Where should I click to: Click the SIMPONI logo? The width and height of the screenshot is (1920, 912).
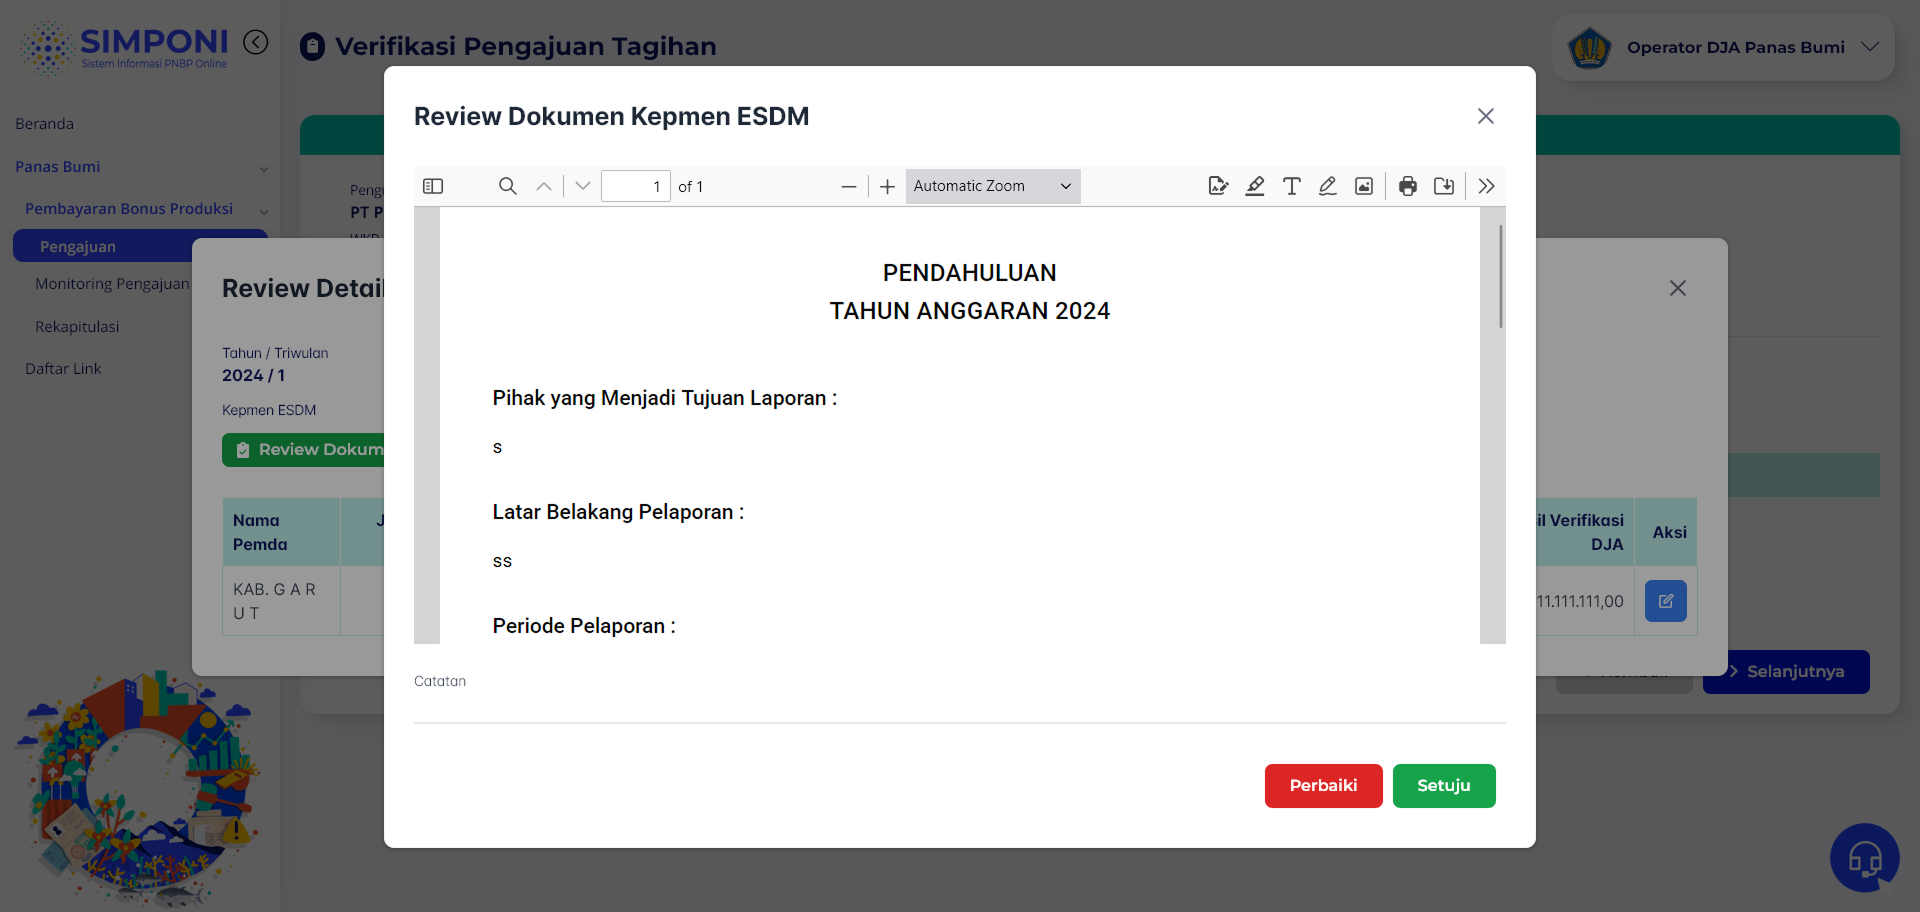(x=125, y=47)
